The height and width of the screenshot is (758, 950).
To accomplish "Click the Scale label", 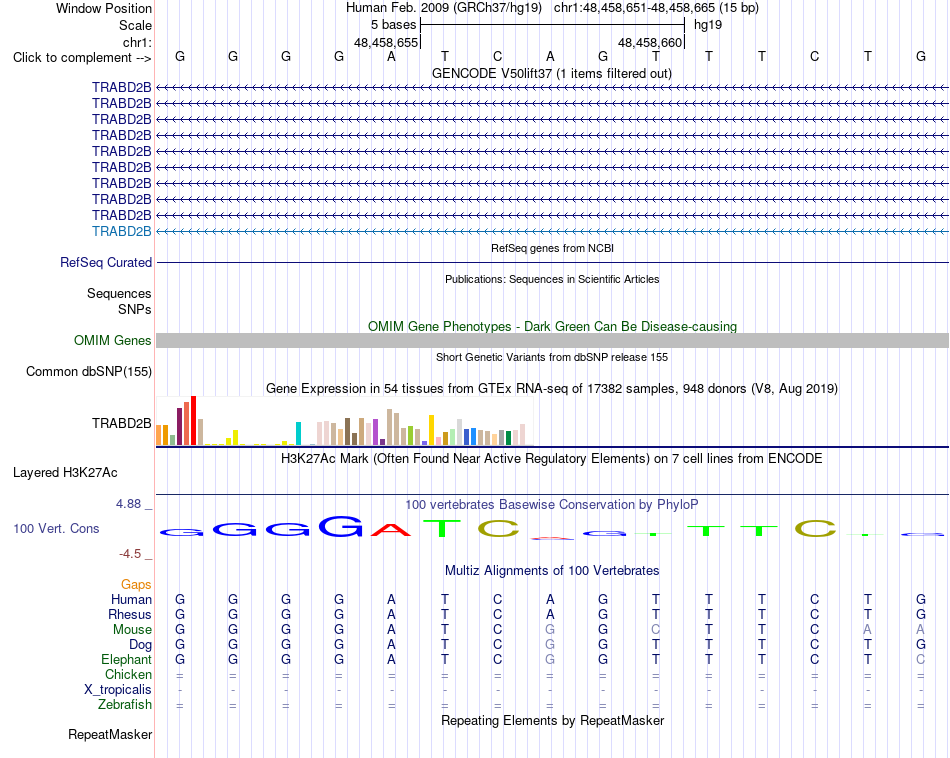I will pyautogui.click(x=135, y=25).
